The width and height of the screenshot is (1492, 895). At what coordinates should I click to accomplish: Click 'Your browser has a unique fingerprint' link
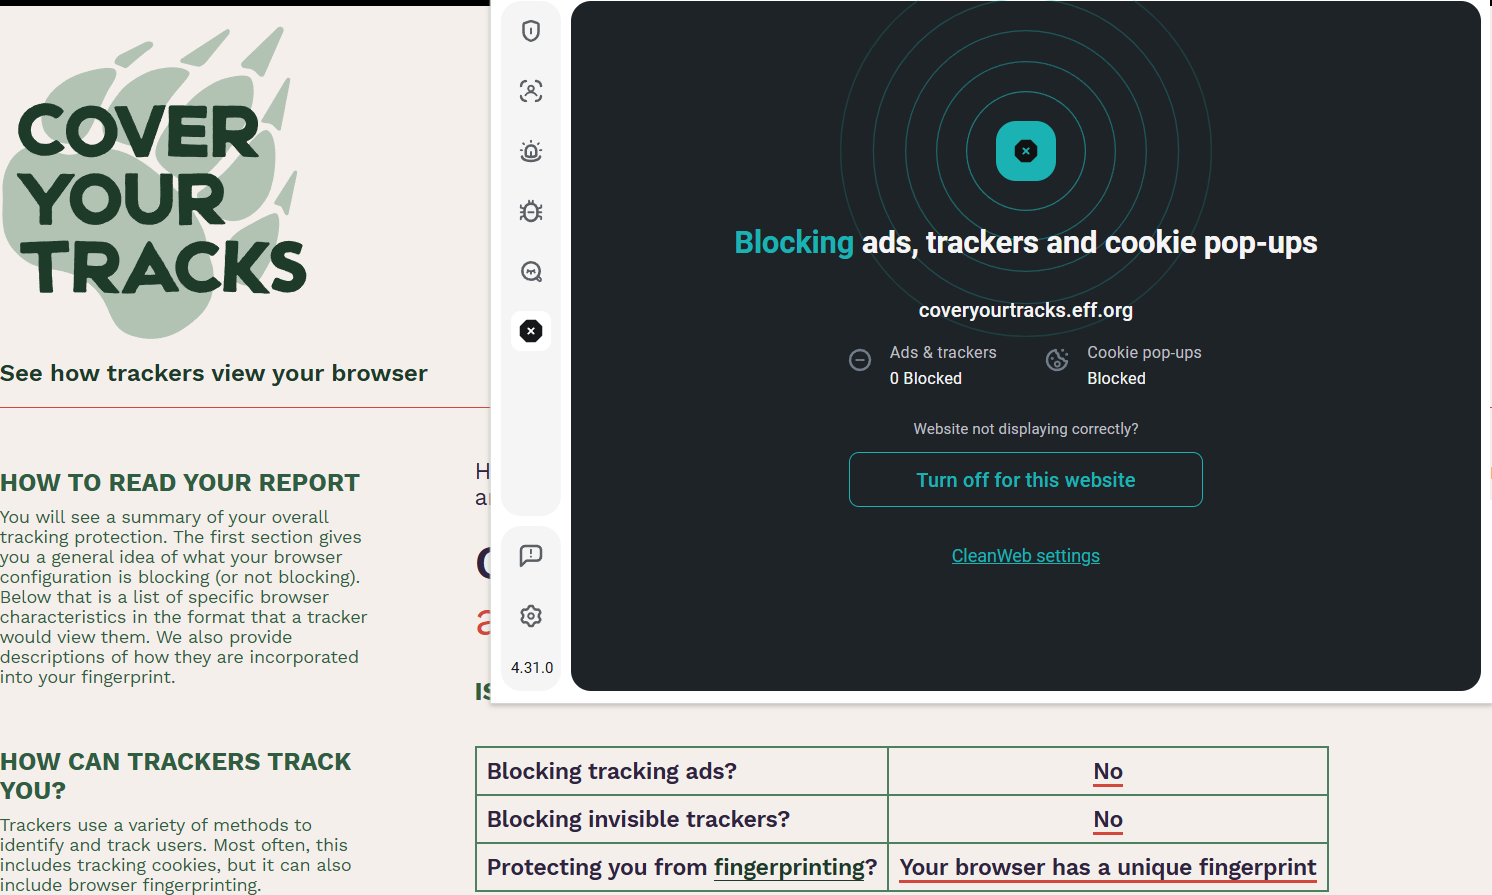coord(1108,868)
